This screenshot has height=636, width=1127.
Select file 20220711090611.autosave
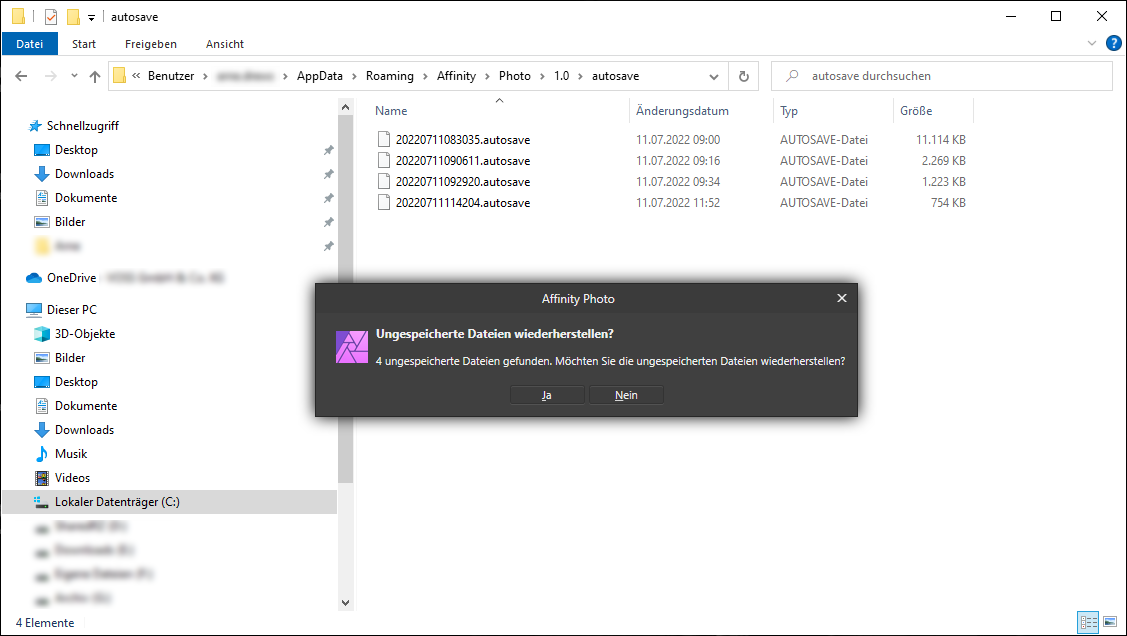coord(463,161)
